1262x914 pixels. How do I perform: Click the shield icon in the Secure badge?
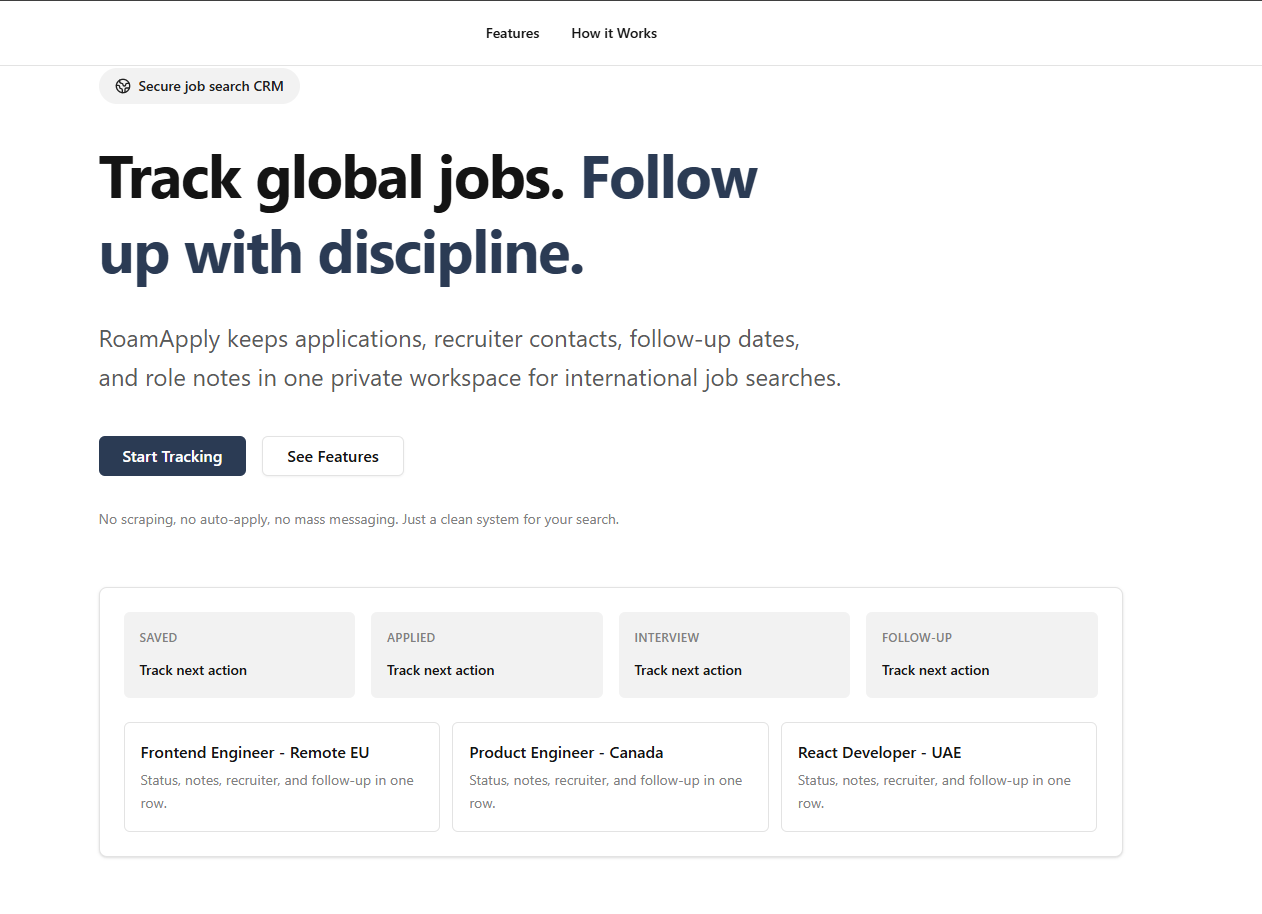point(123,86)
